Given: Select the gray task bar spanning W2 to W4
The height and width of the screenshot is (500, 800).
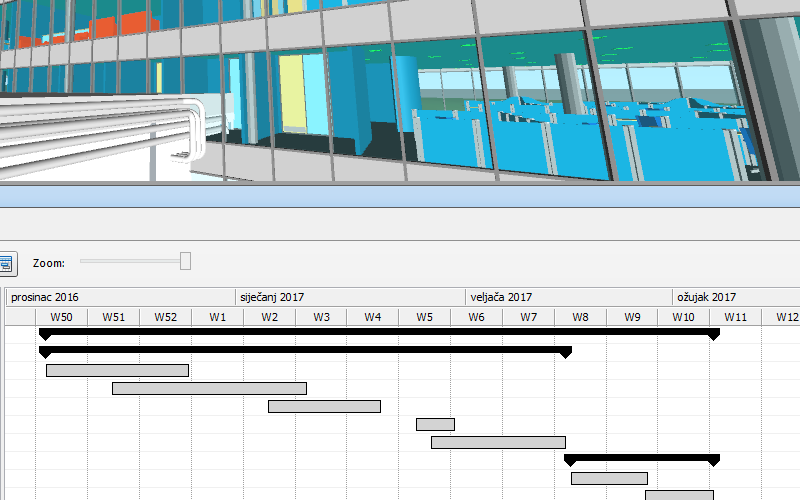Looking at the screenshot, I should [x=324, y=406].
